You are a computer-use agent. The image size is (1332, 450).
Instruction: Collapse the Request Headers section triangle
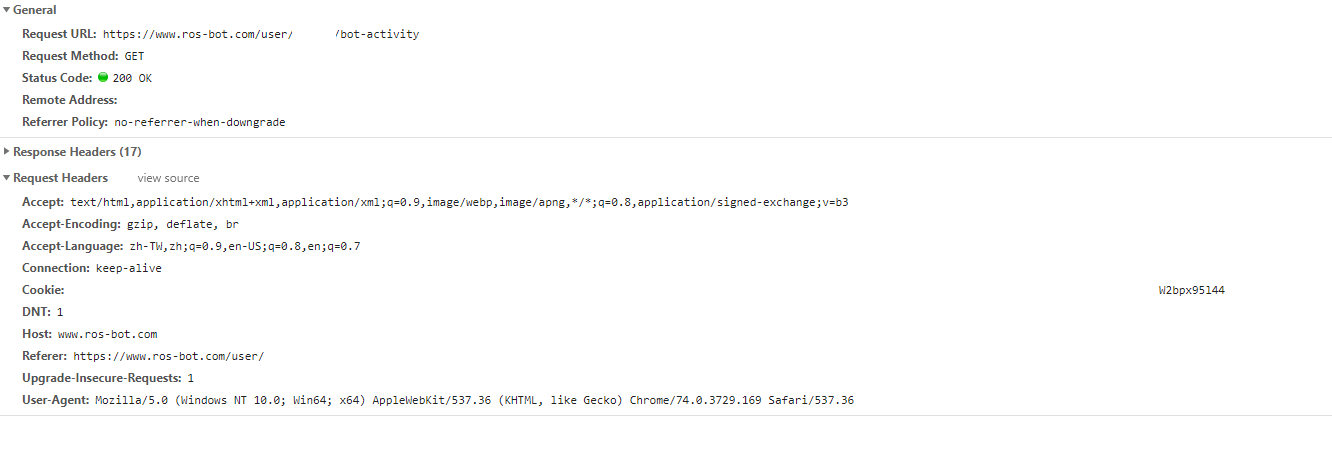(6, 178)
